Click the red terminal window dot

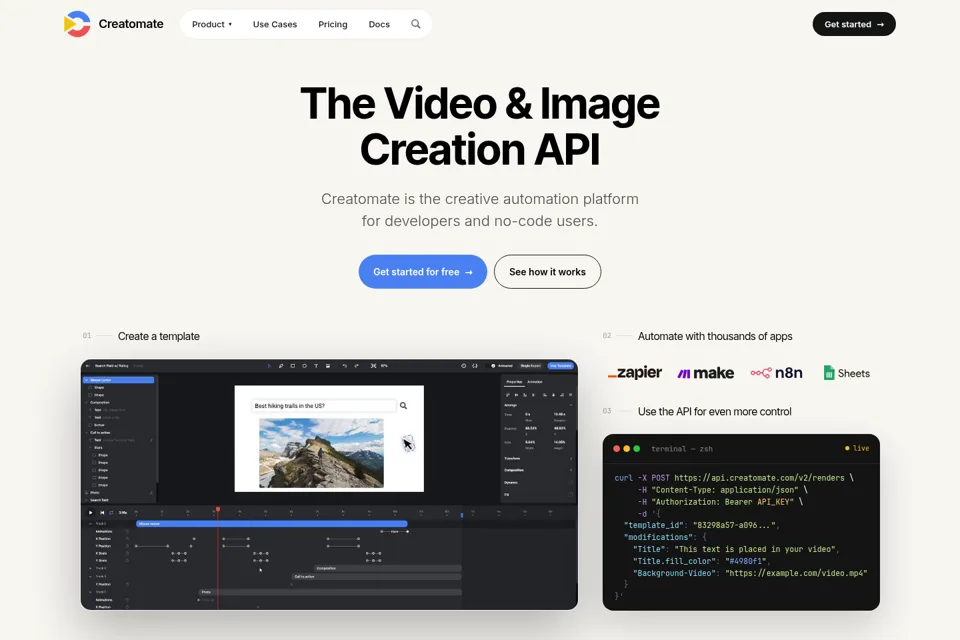(617, 448)
